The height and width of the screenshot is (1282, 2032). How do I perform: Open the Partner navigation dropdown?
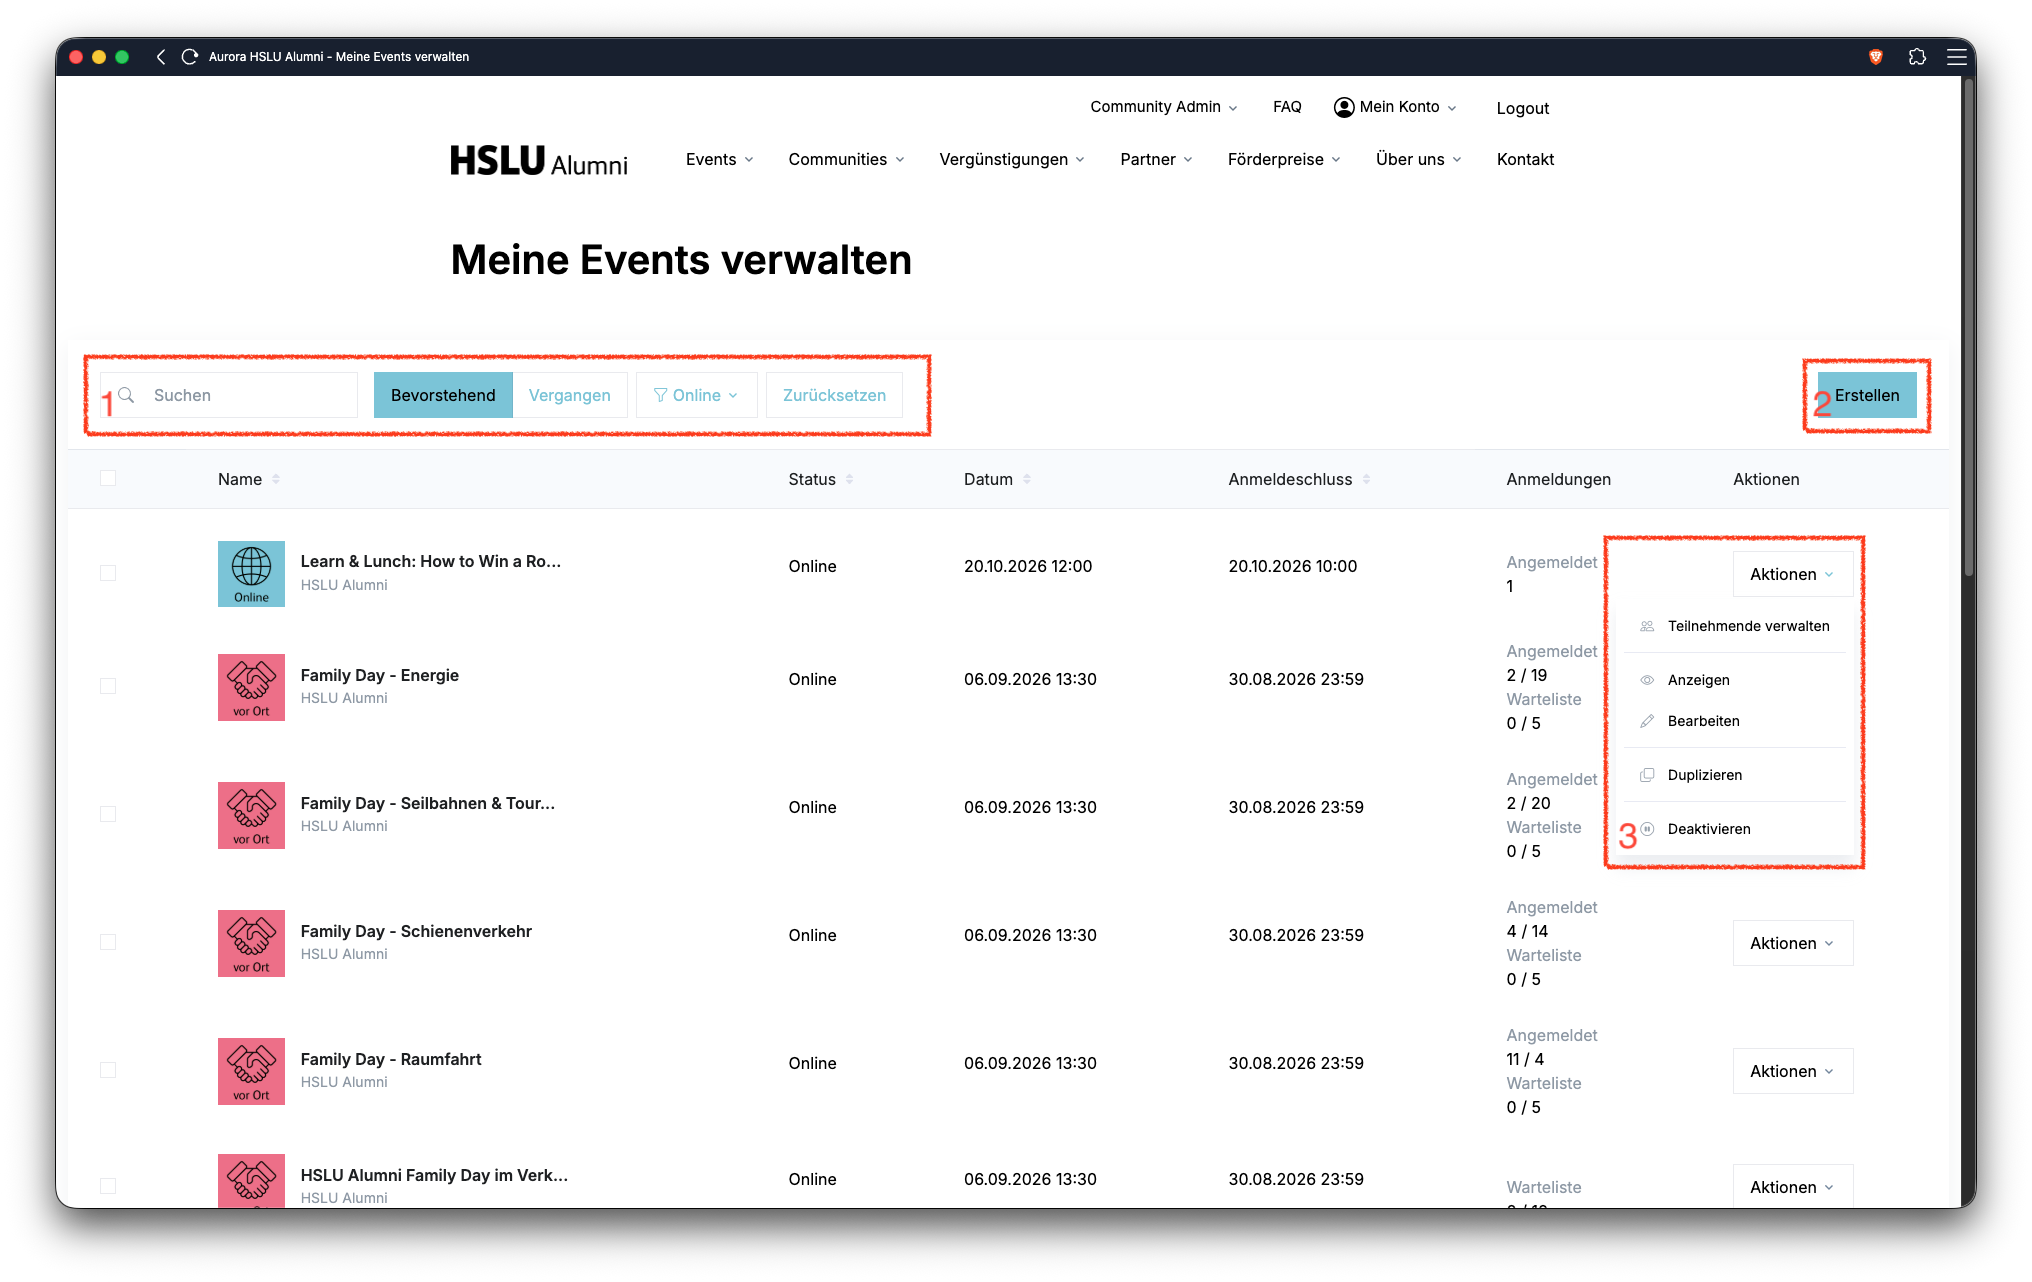click(x=1156, y=160)
